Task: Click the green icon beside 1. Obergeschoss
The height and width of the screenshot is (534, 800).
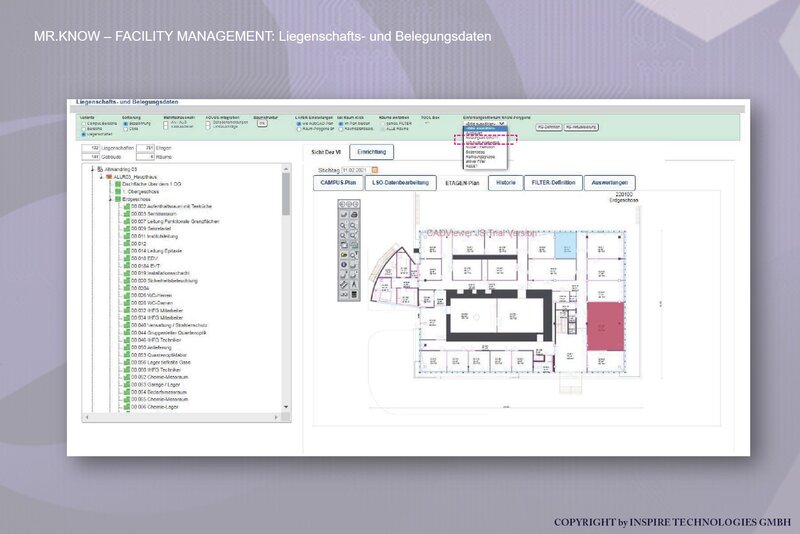Action: click(x=118, y=192)
